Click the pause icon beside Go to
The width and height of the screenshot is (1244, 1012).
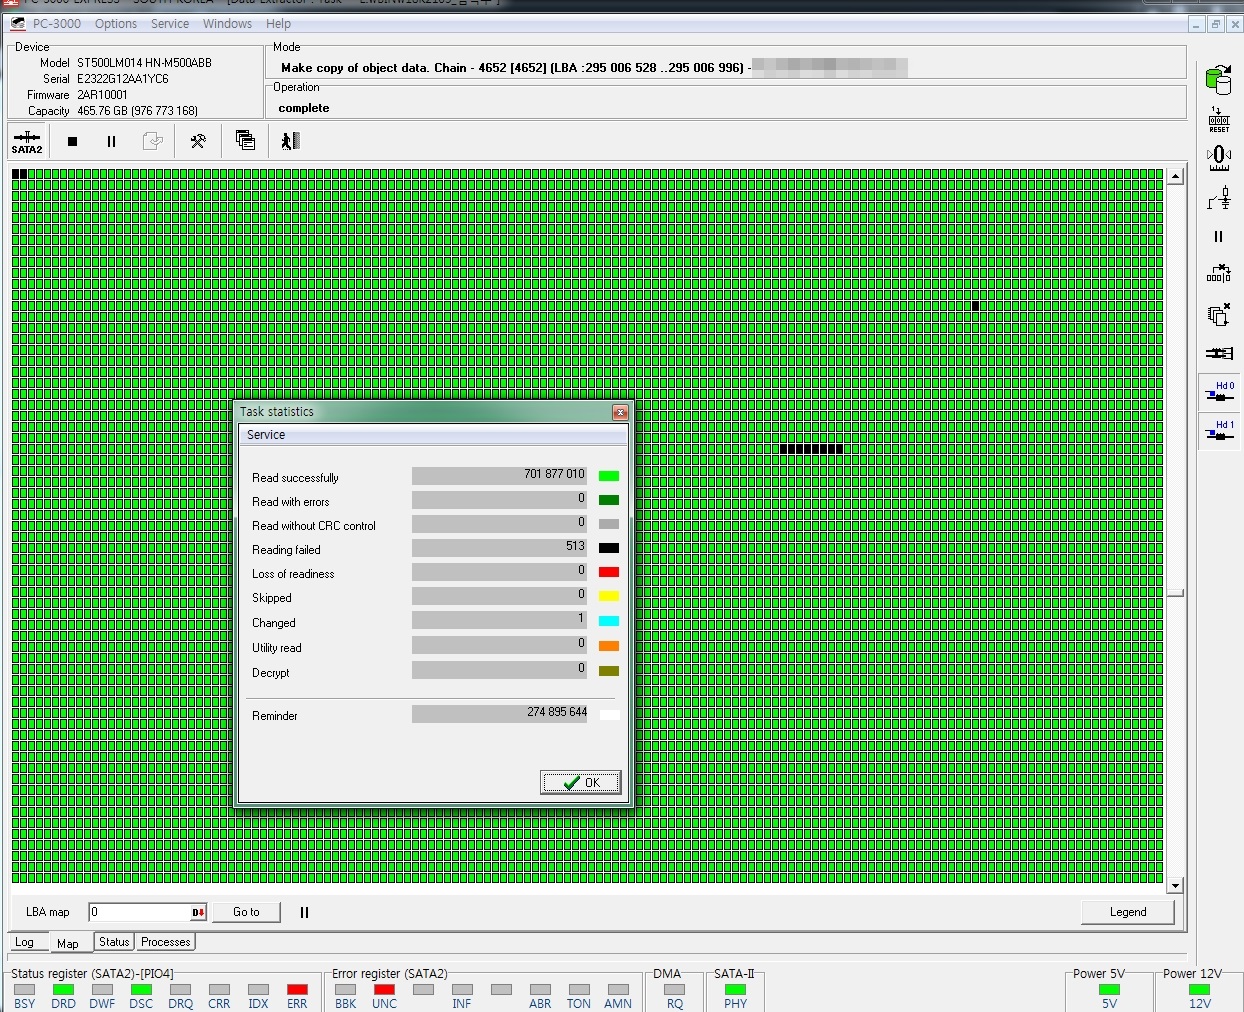click(x=304, y=912)
